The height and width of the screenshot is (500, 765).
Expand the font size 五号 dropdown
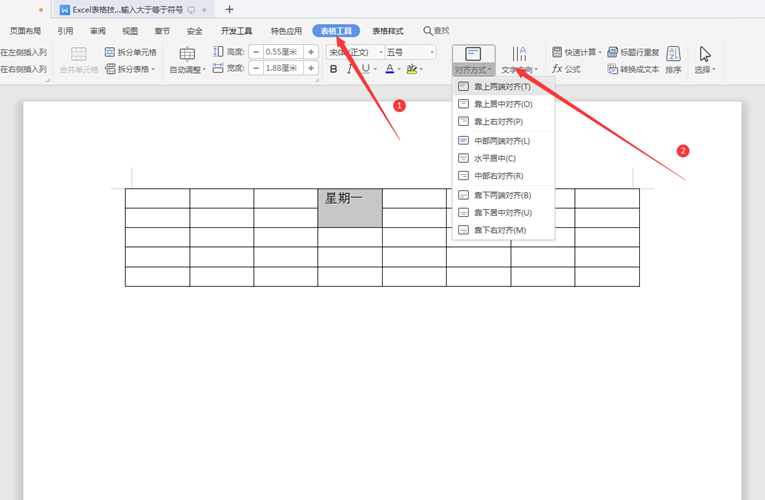[431, 52]
